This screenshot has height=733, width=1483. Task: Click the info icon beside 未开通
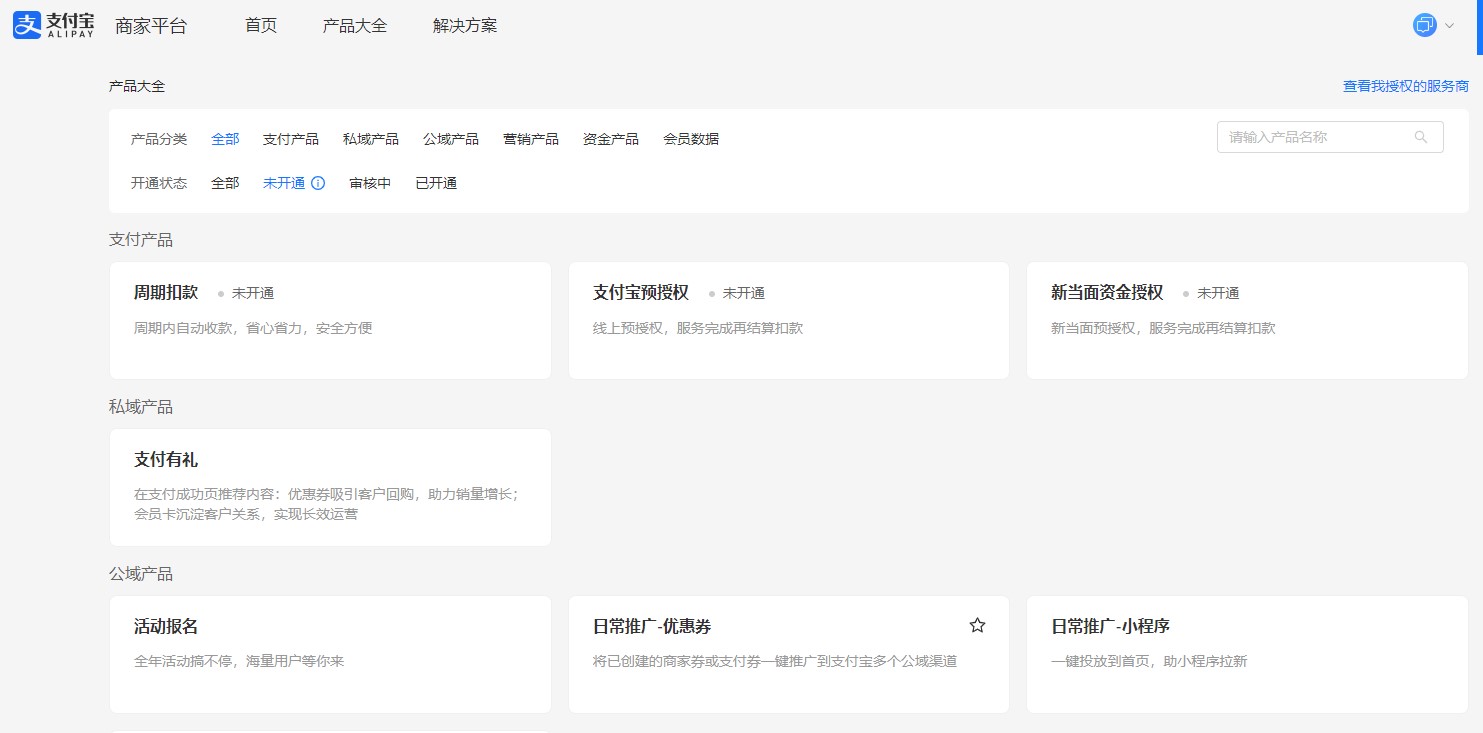click(318, 183)
